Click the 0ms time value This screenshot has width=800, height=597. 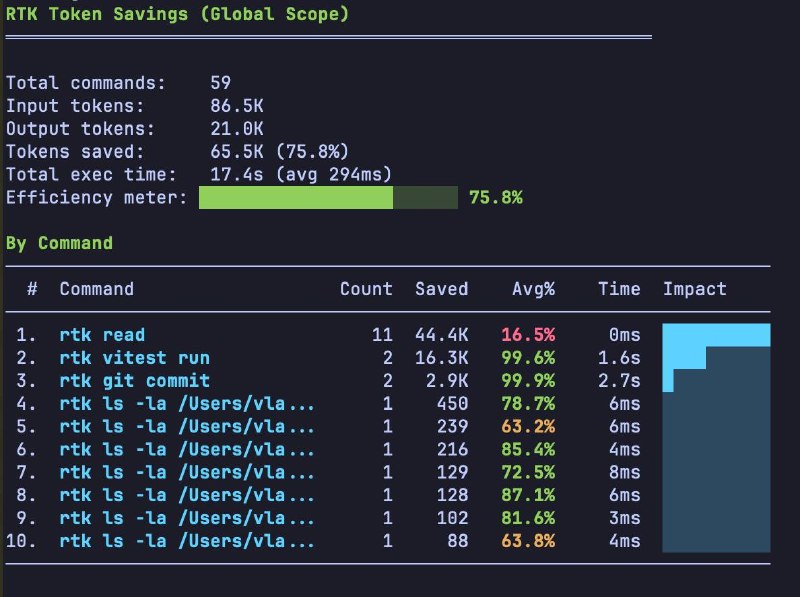click(625, 335)
